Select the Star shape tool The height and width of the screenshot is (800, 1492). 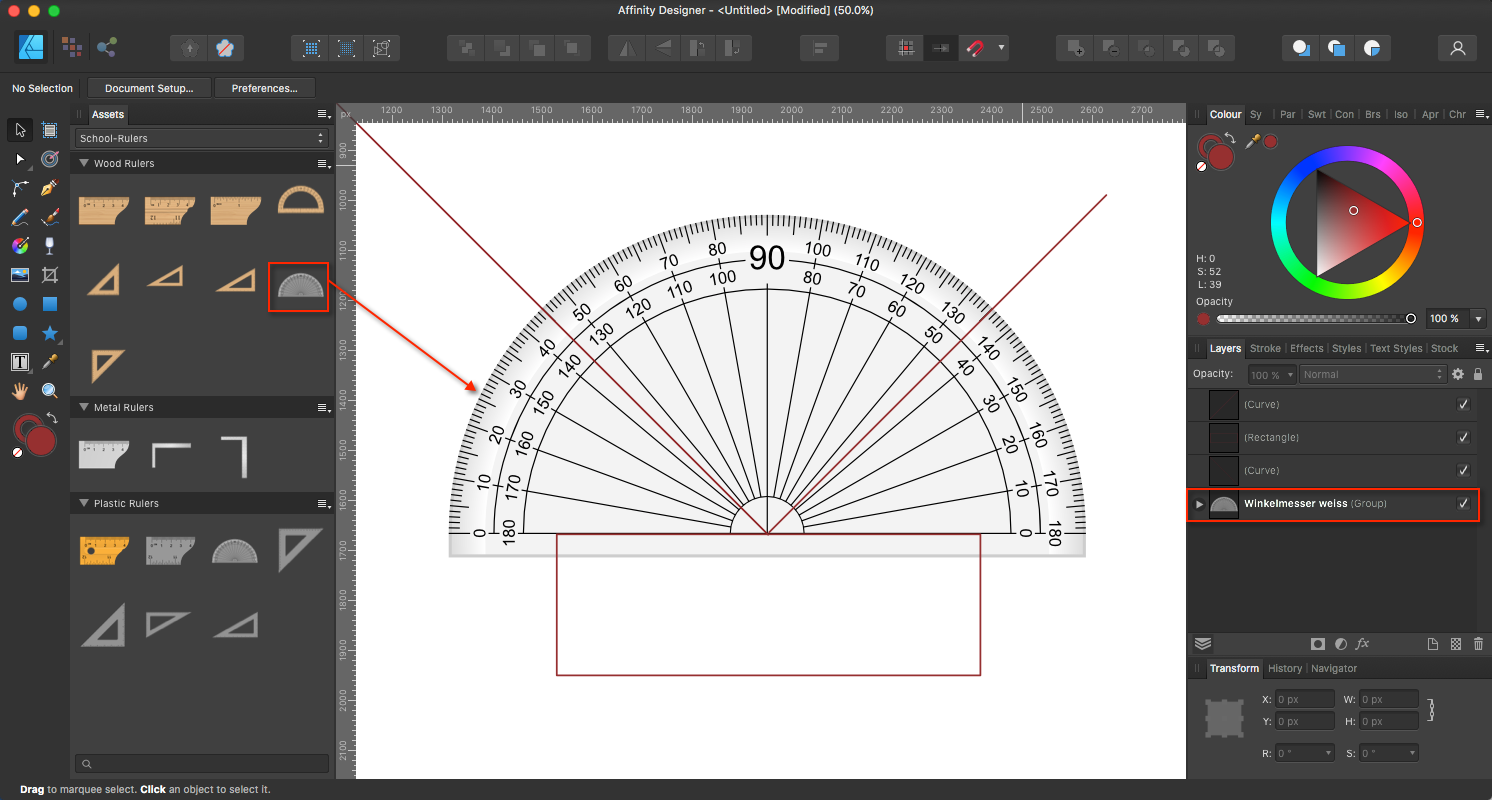[x=50, y=333]
